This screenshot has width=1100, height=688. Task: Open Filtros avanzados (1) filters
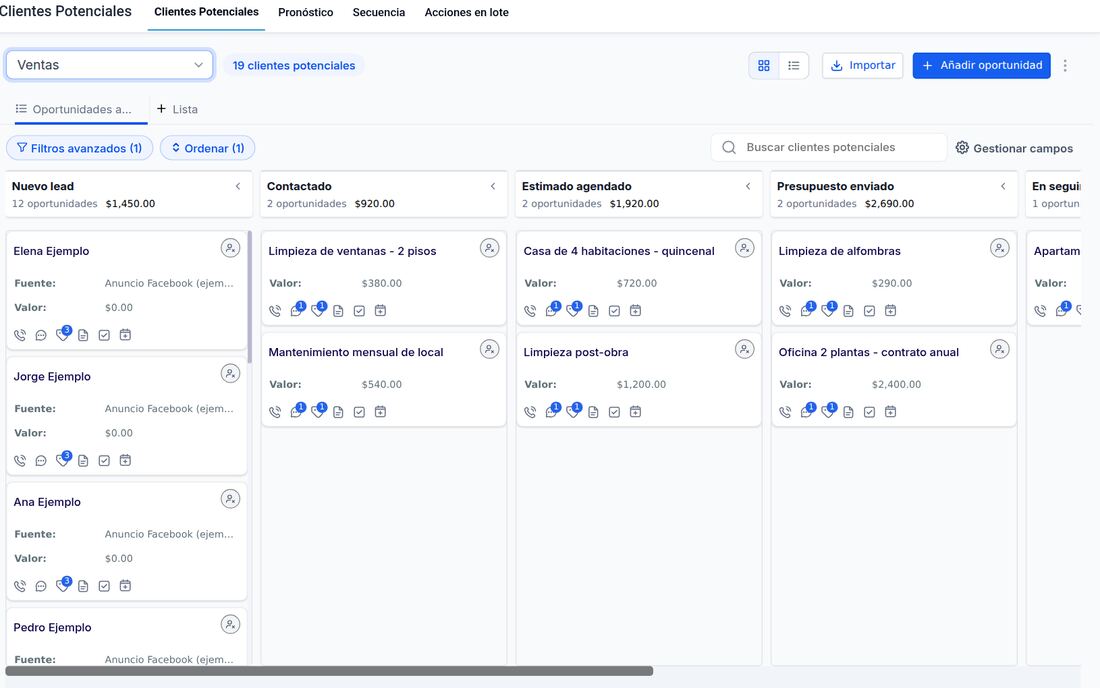[79, 148]
